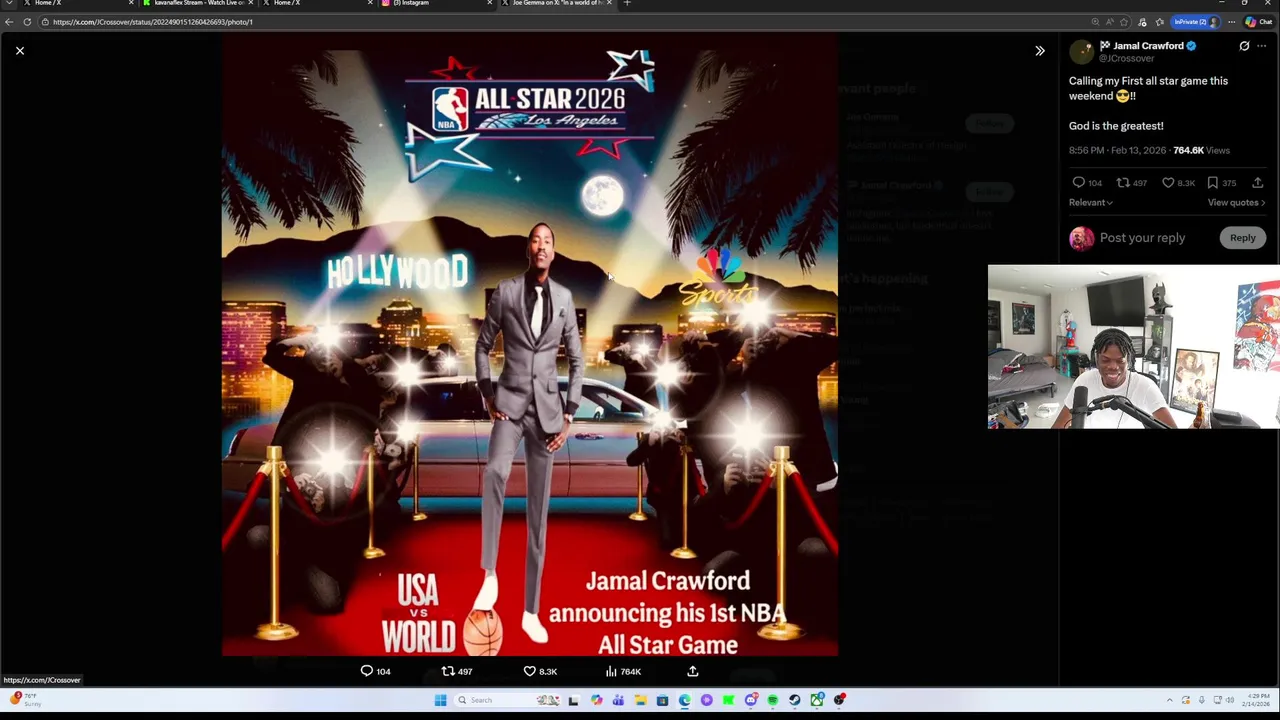1280x720 pixels.
Task: Click the taskbar Search box
Action: 508,700
